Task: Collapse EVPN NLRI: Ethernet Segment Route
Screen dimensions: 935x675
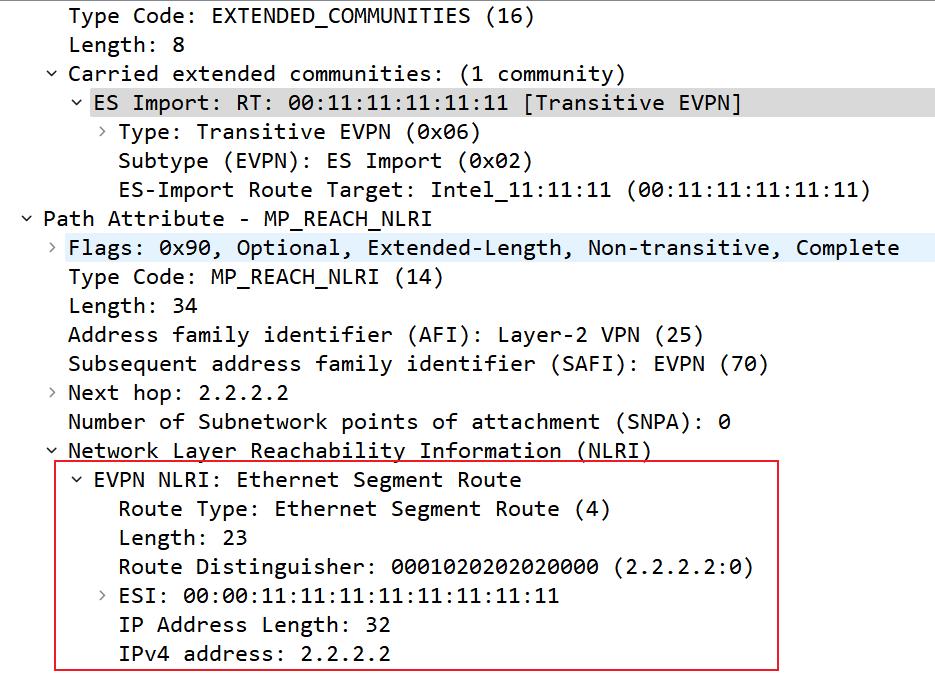Action: point(77,480)
